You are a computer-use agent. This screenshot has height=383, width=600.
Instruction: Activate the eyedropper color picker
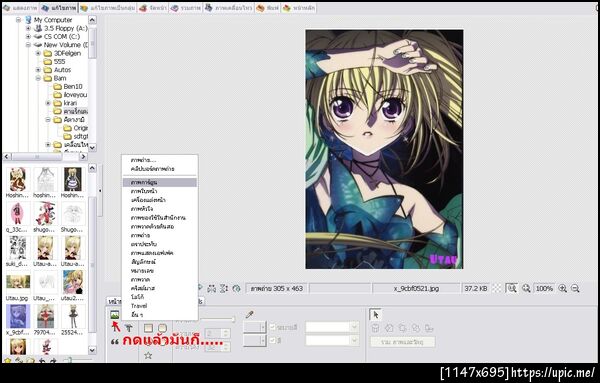pos(249,315)
